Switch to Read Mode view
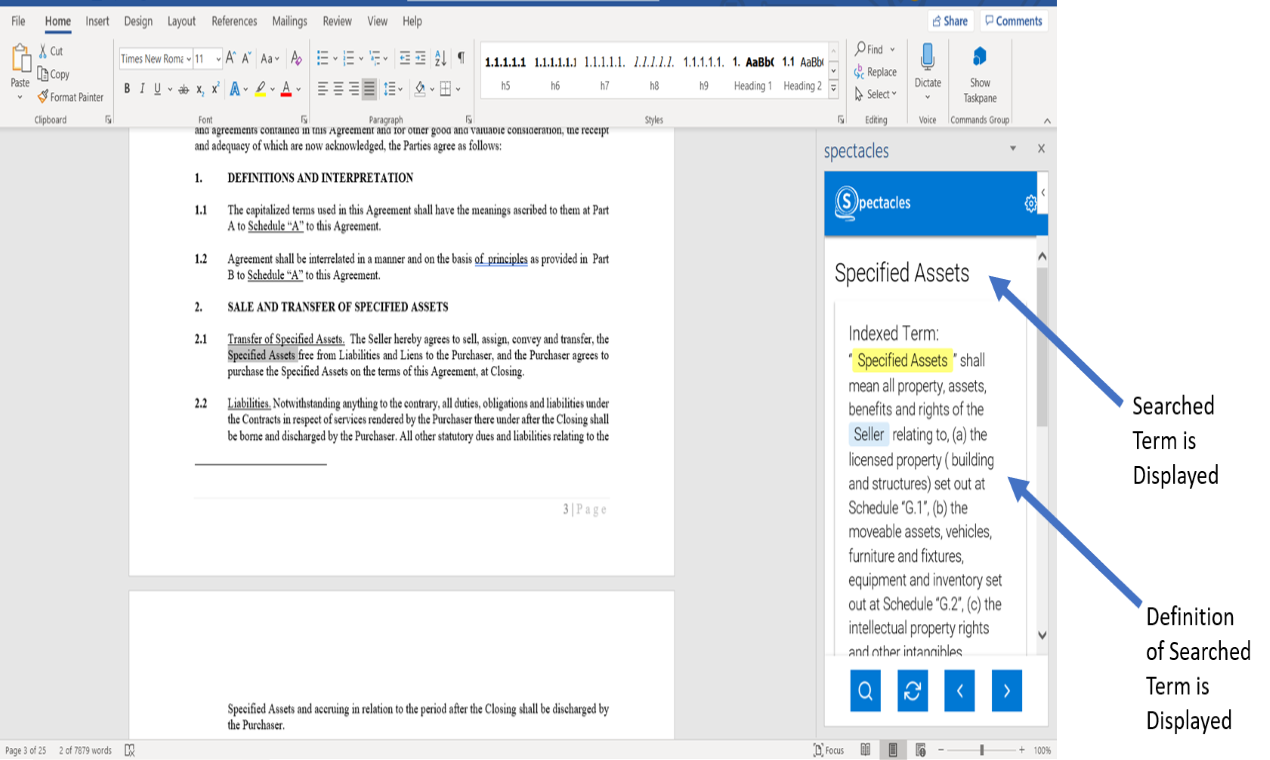1270x760 pixels. coord(866,750)
